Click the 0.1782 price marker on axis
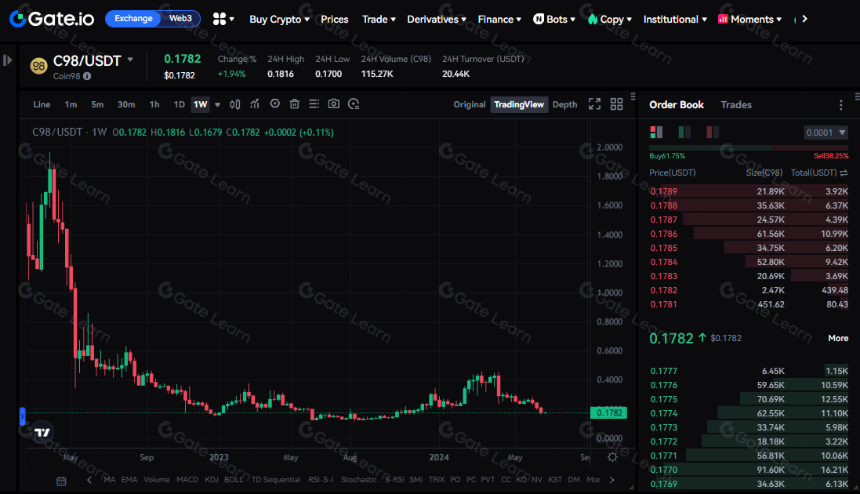 pyautogui.click(x=608, y=413)
